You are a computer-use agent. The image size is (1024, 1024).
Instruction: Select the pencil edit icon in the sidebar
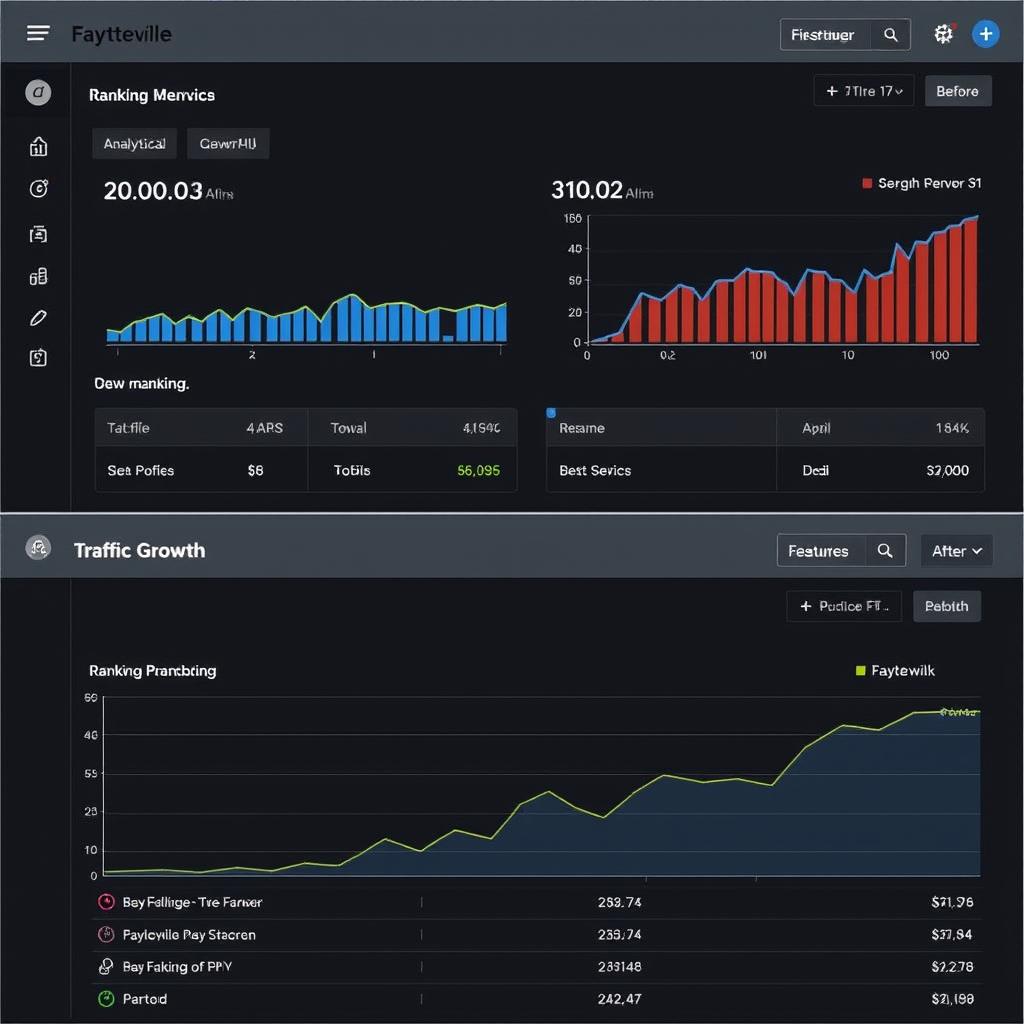pos(38,317)
